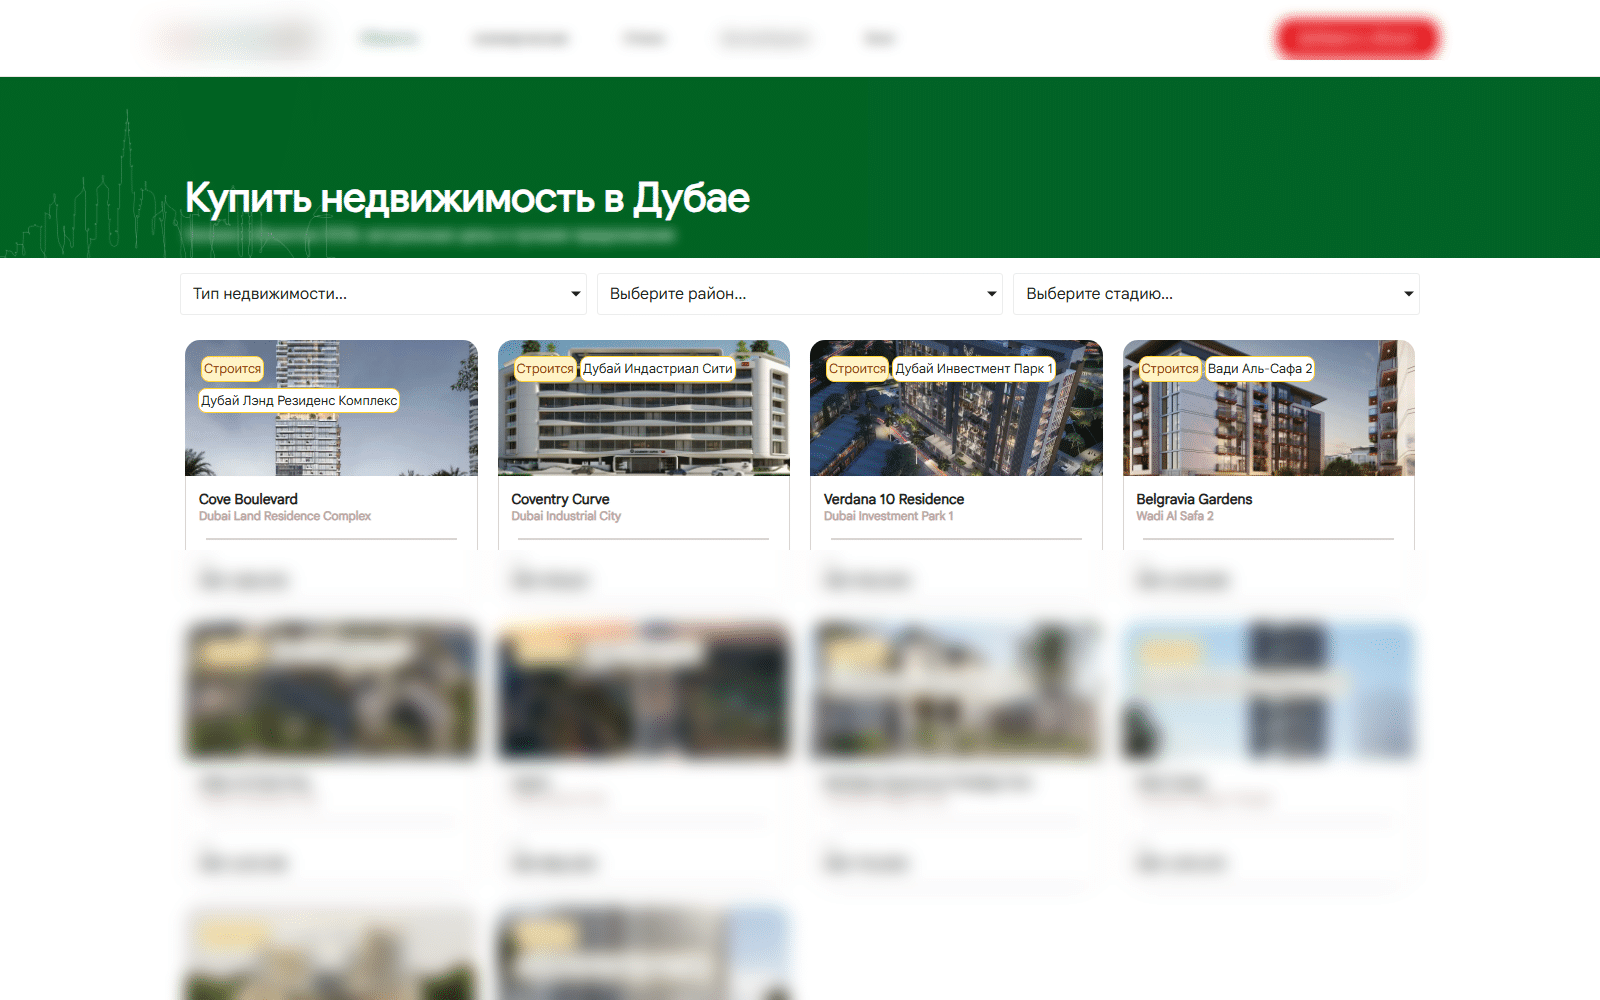Image resolution: width=1600 pixels, height=1000 pixels.
Task: Open the 'Тип недвижимости...' dropdown
Action: [x=383, y=294]
